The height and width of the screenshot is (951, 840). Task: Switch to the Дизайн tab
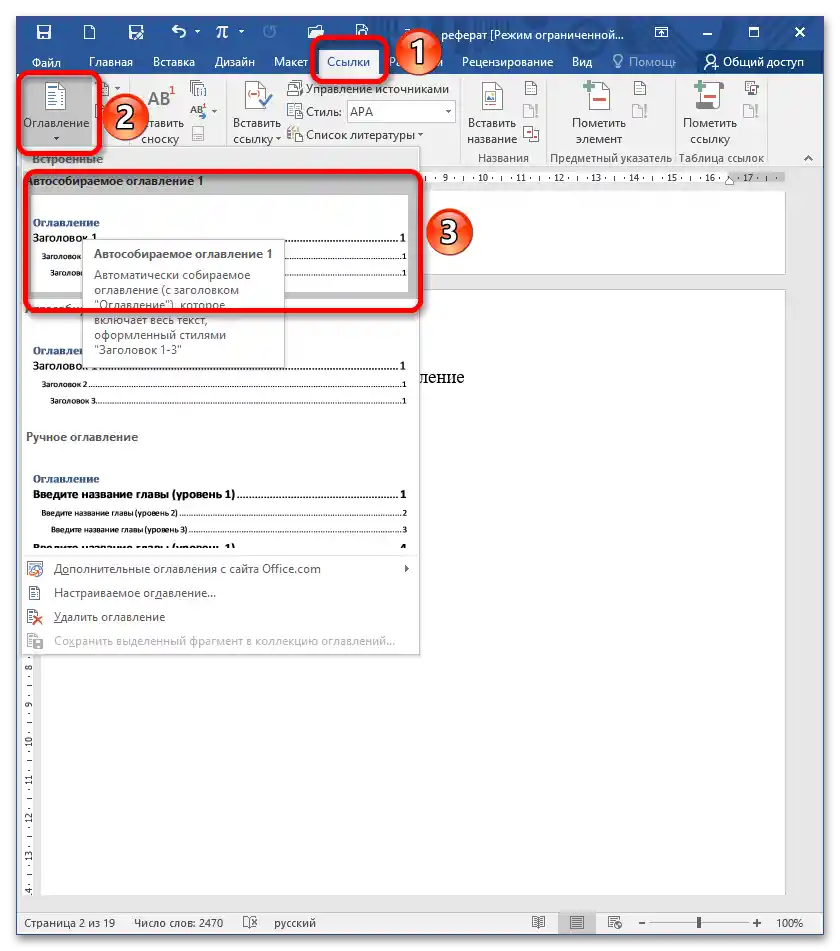[234, 62]
